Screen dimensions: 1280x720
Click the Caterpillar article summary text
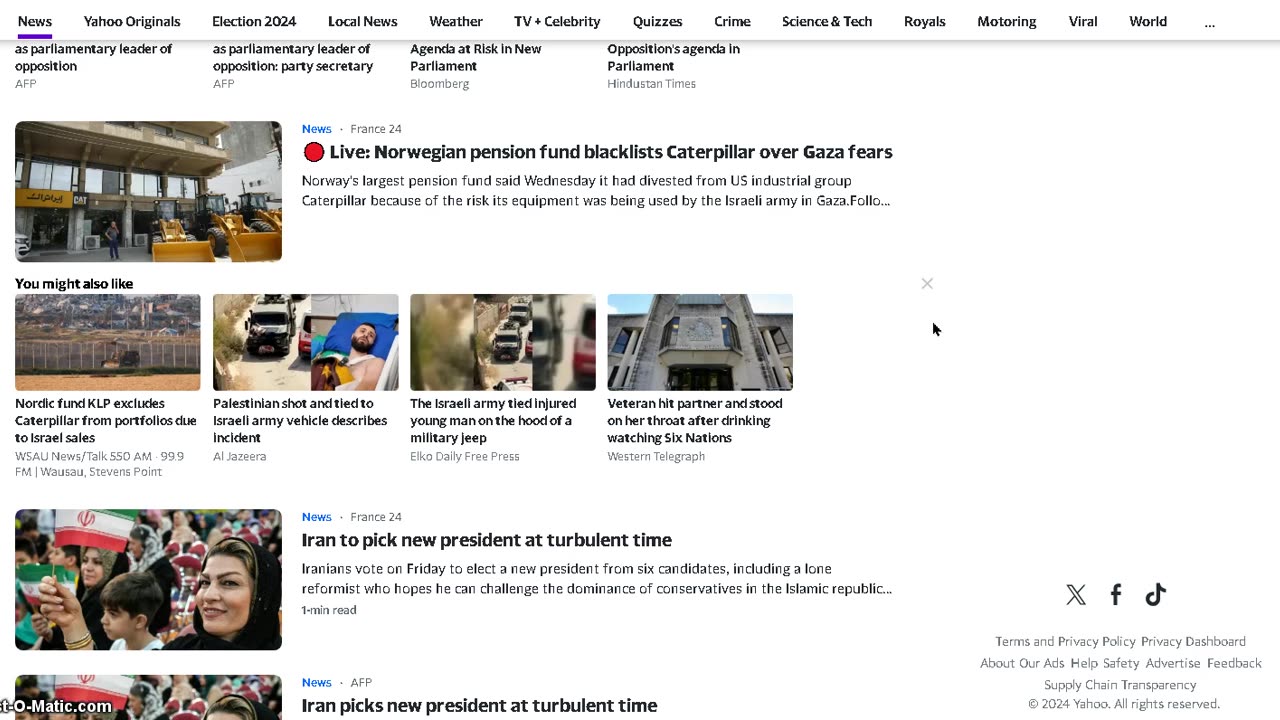596,191
